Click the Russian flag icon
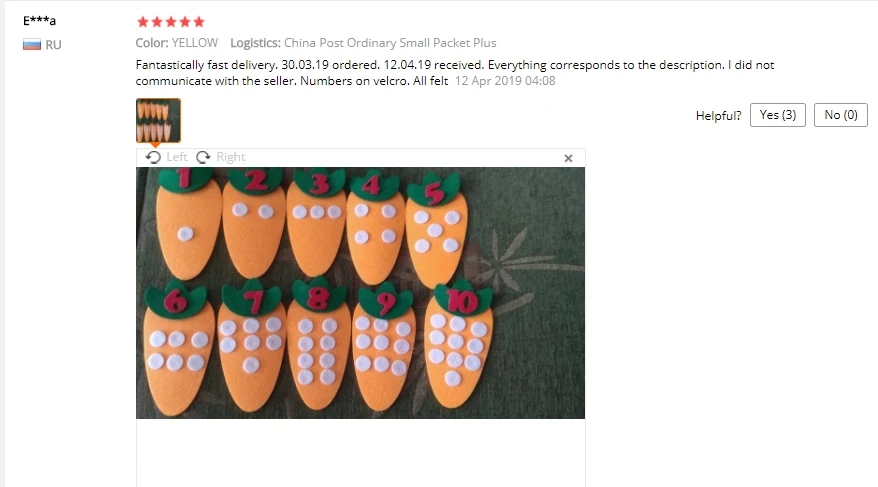This screenshot has width=878, height=487. (32, 45)
